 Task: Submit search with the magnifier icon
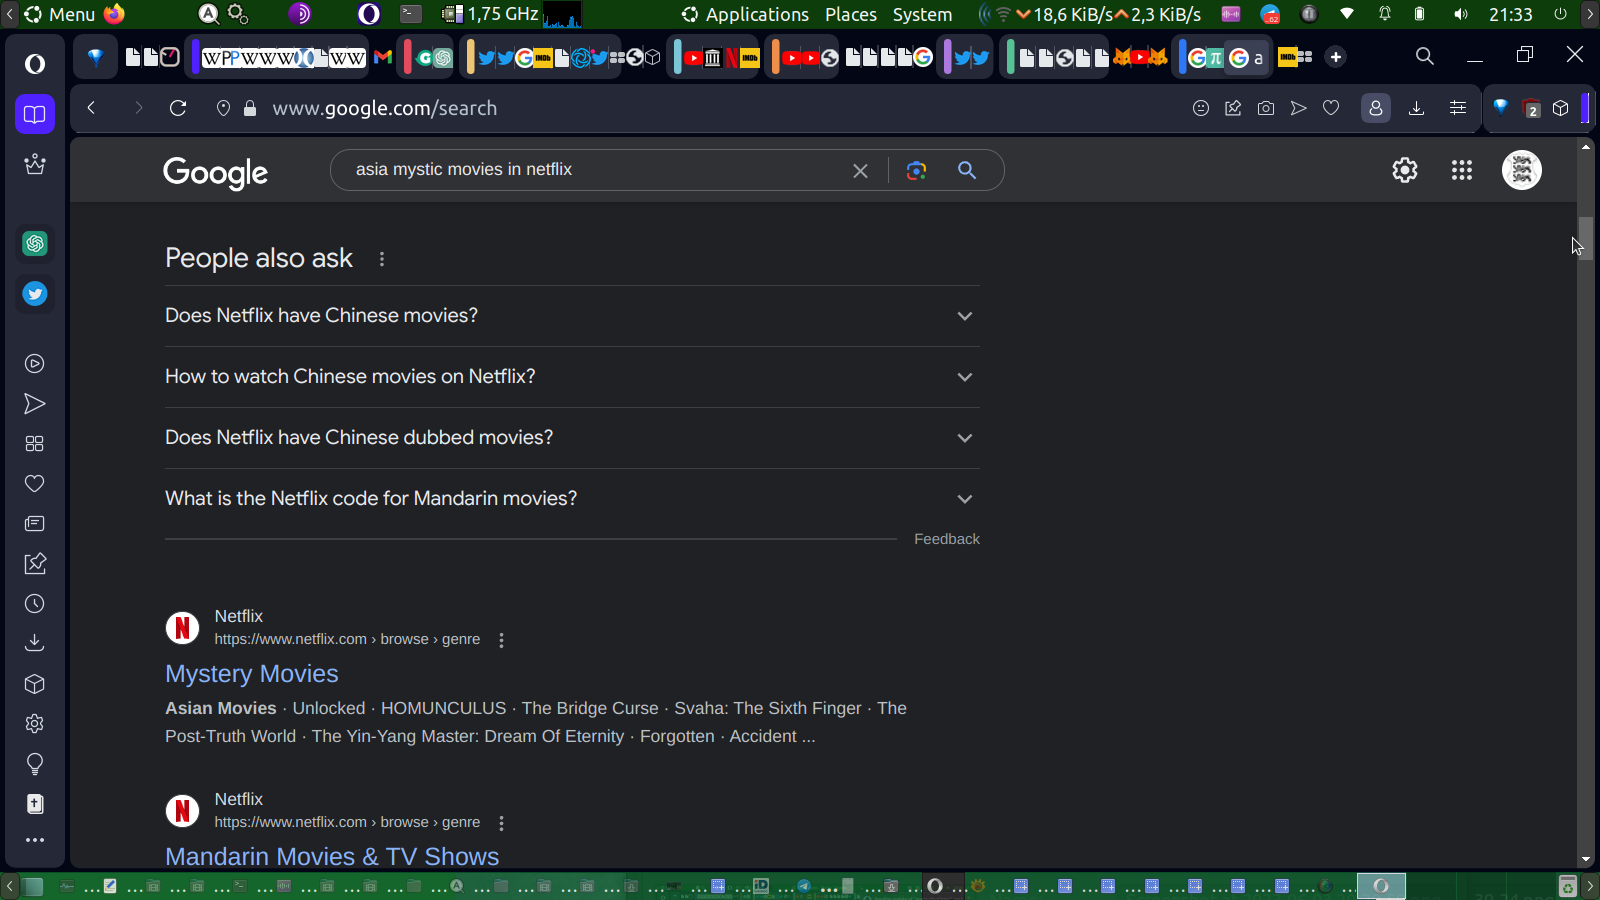tap(967, 170)
